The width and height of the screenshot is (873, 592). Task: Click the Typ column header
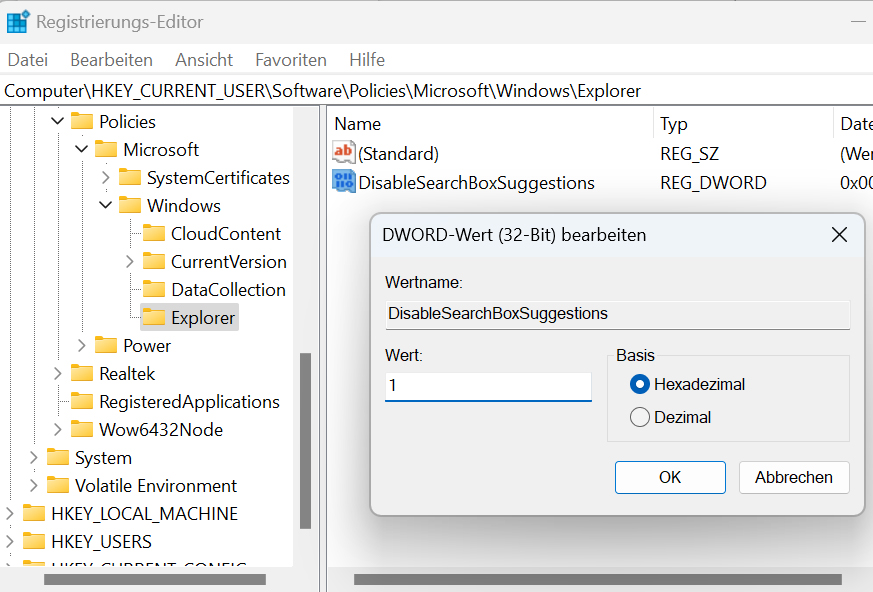(x=743, y=124)
